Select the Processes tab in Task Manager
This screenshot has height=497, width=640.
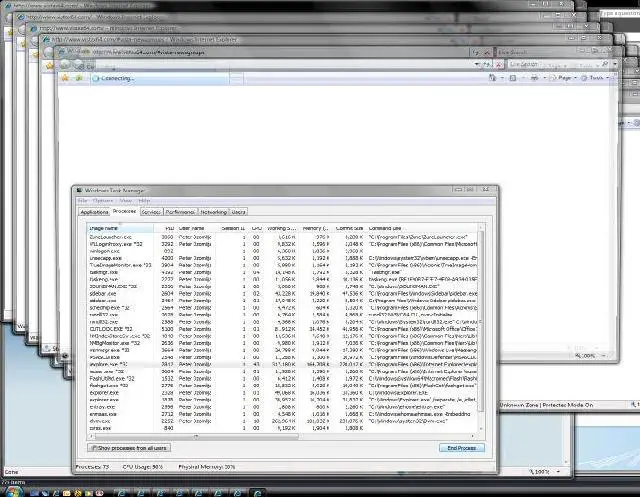124,211
